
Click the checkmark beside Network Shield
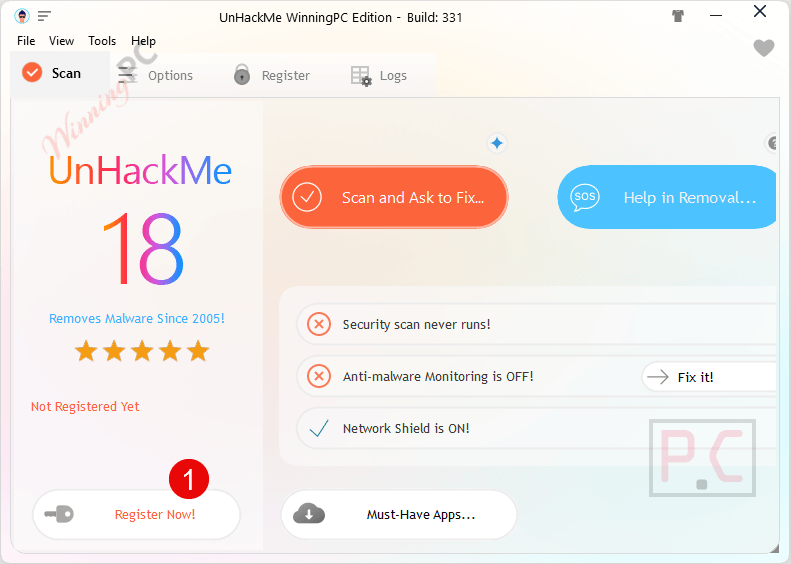point(319,428)
